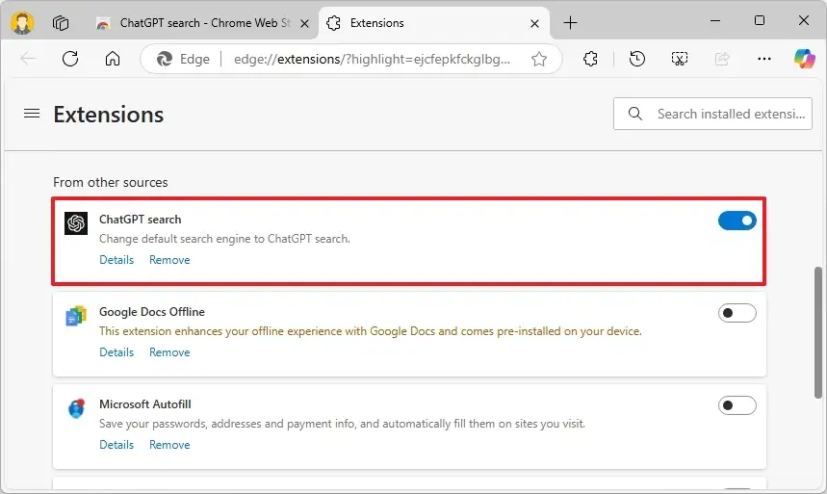The height and width of the screenshot is (494, 827).
Task: Open a new tab with the plus button
Action: [570, 23]
